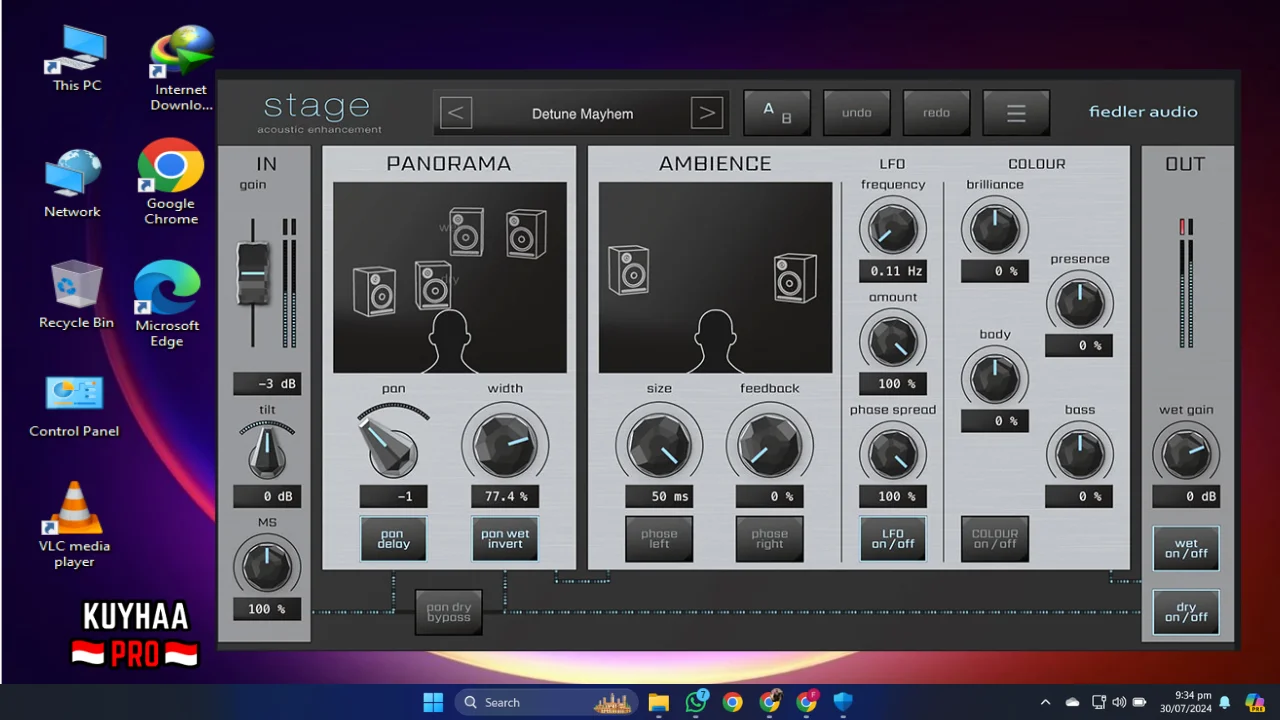Click the brilliance knob in Colour
The width and height of the screenshot is (1280, 720).
click(x=995, y=229)
